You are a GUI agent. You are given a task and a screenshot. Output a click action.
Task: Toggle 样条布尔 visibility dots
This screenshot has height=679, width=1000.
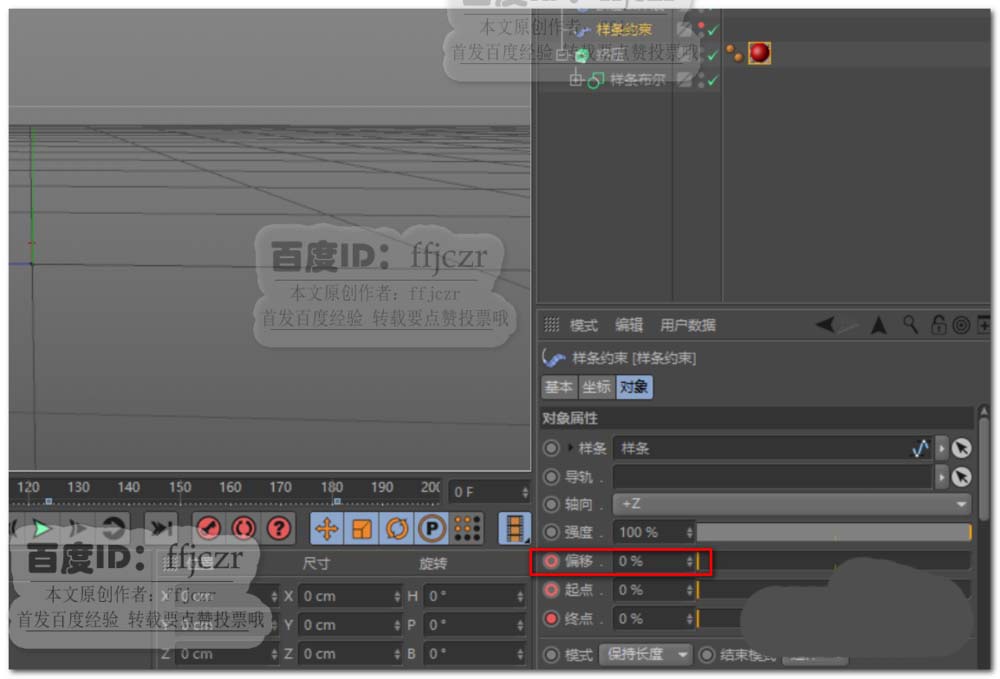click(701, 80)
